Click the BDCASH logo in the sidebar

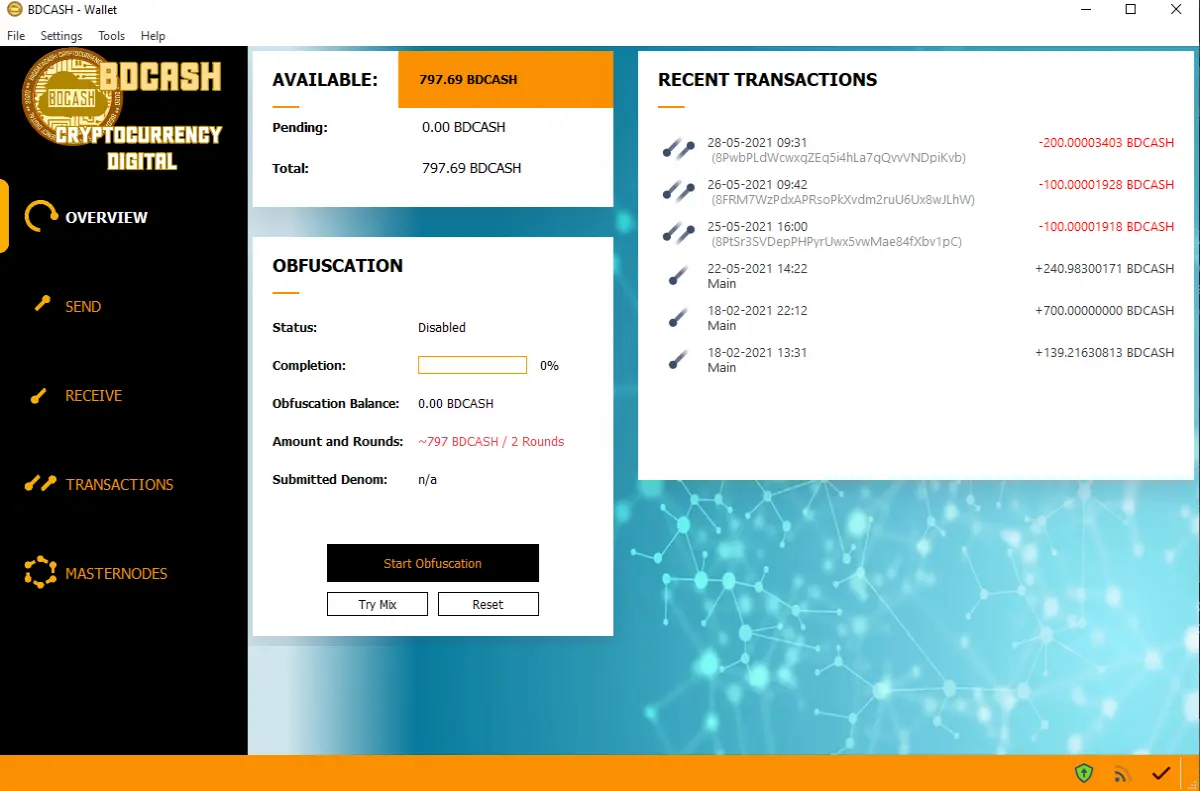[121, 111]
